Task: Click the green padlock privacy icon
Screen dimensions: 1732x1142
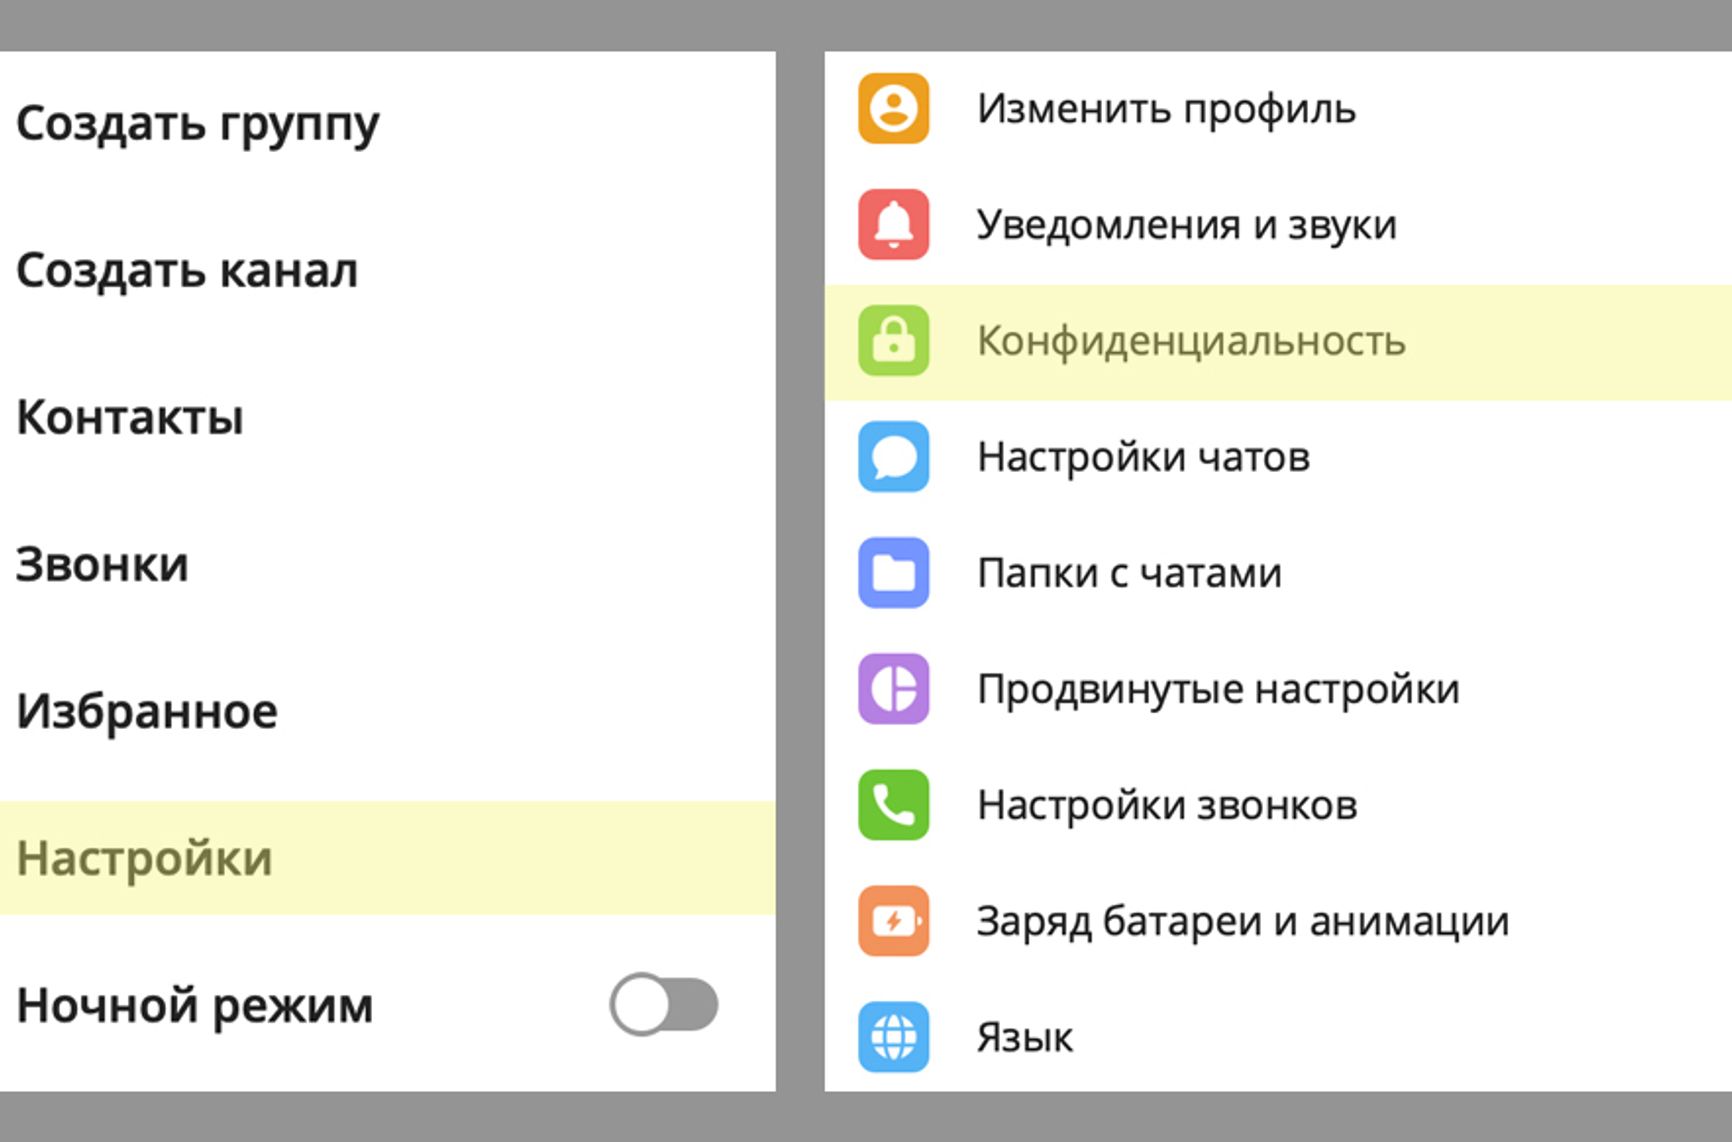Action: tap(893, 341)
